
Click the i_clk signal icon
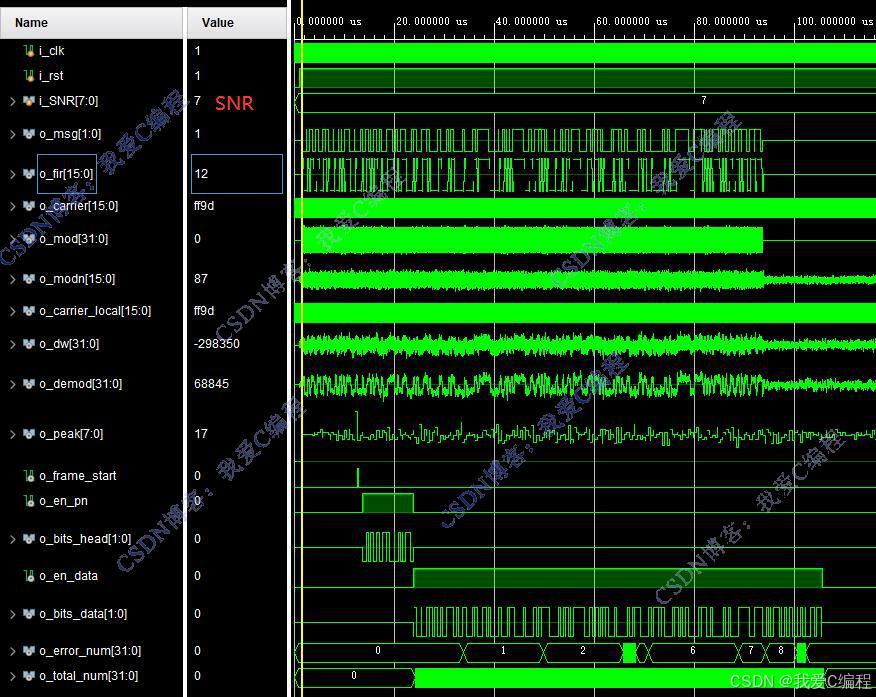(x=29, y=51)
